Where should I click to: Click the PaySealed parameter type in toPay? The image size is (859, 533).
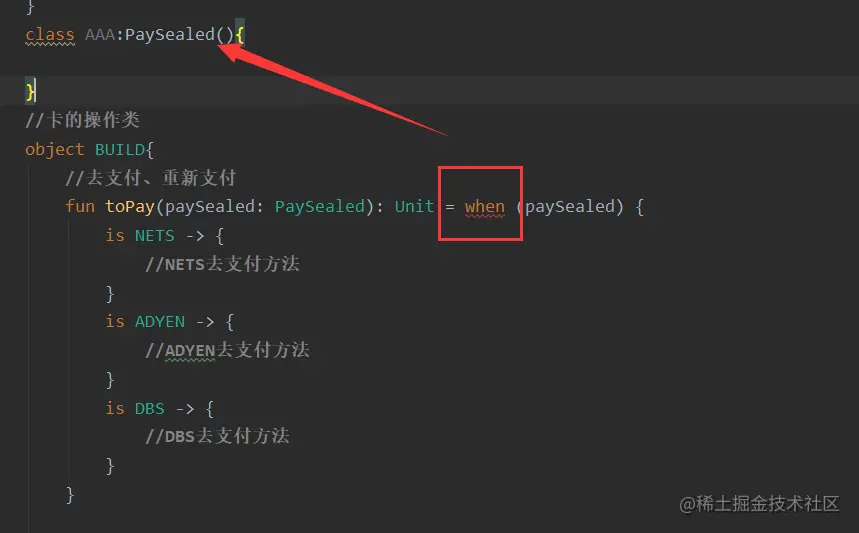point(320,207)
